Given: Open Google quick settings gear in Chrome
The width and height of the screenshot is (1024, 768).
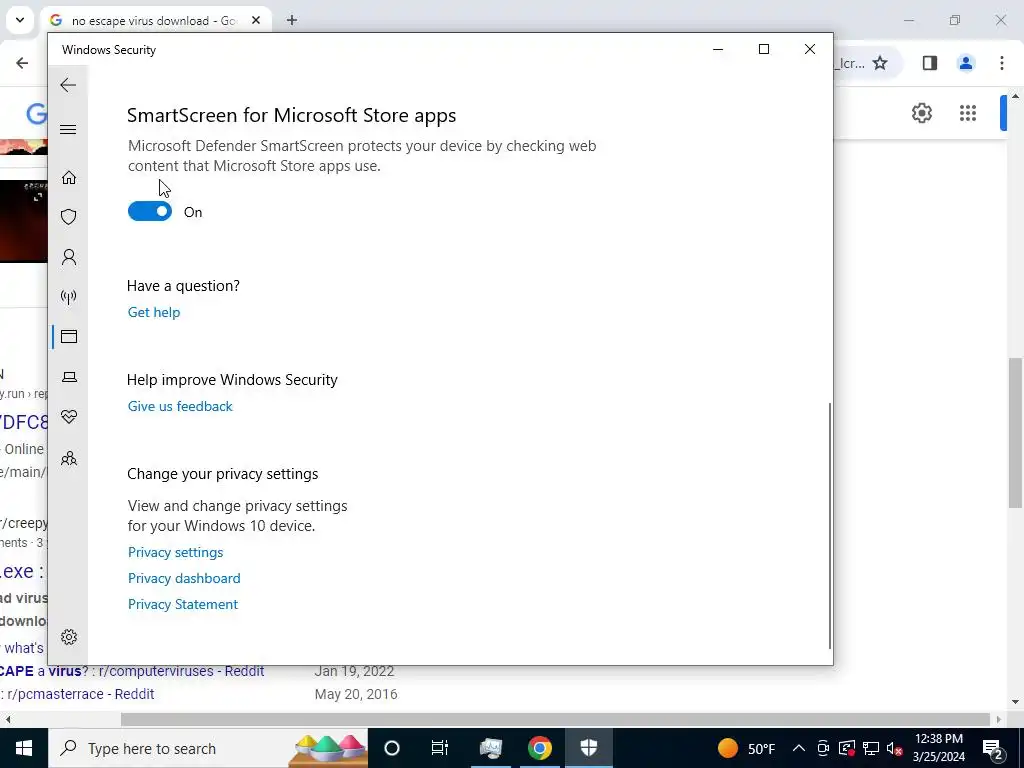Looking at the screenshot, I should click(921, 113).
